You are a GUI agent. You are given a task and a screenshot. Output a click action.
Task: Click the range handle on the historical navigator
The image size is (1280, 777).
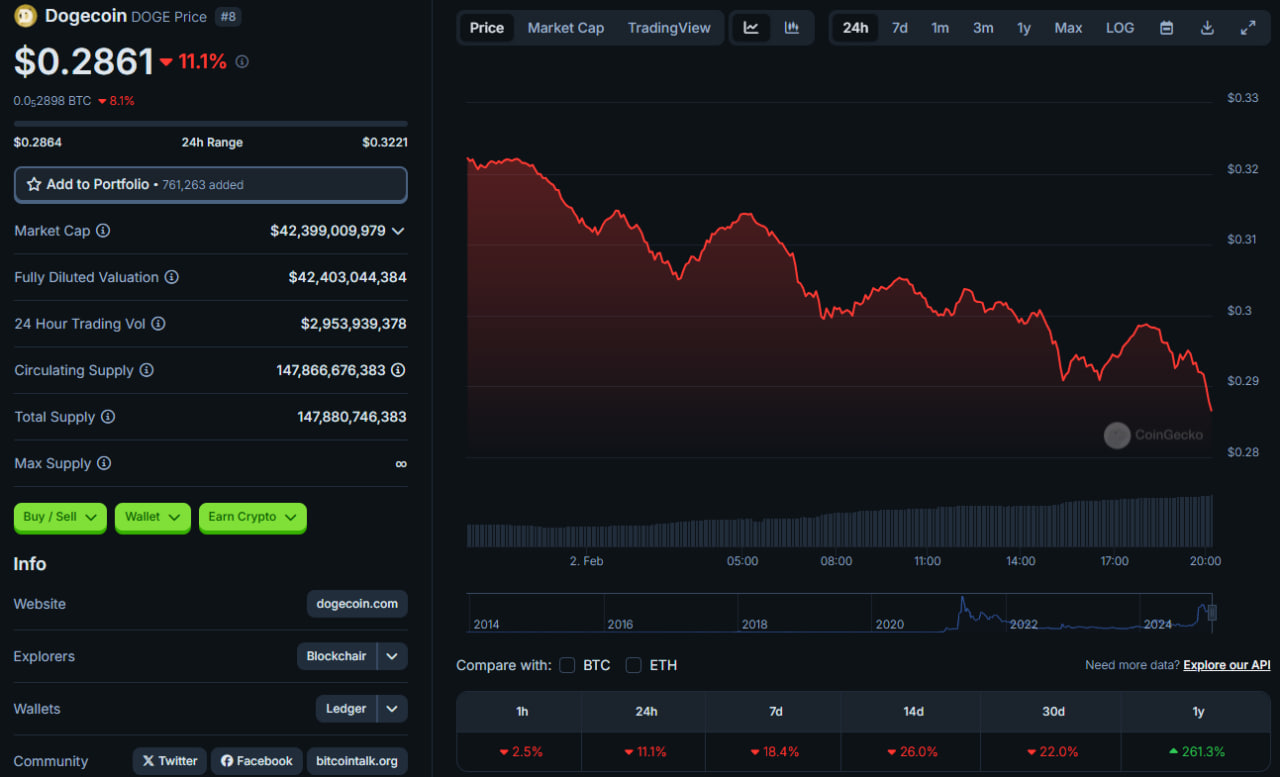click(x=1212, y=612)
